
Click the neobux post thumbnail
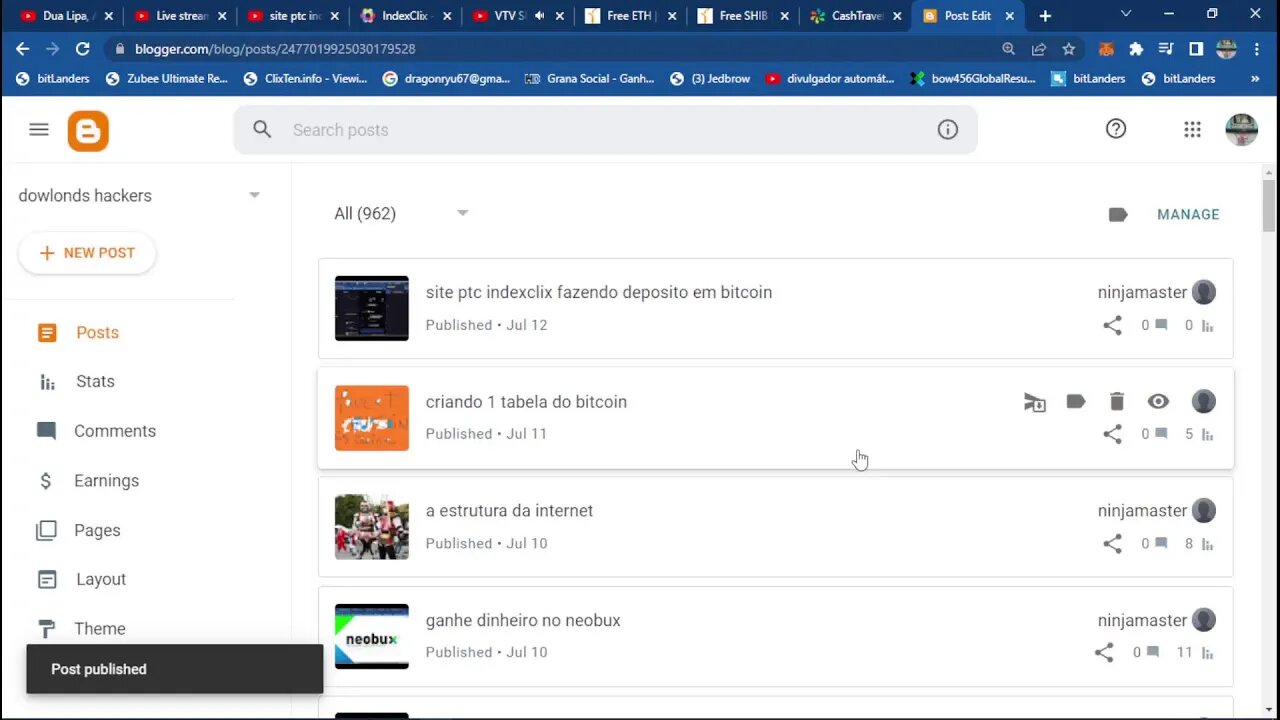[x=372, y=636]
